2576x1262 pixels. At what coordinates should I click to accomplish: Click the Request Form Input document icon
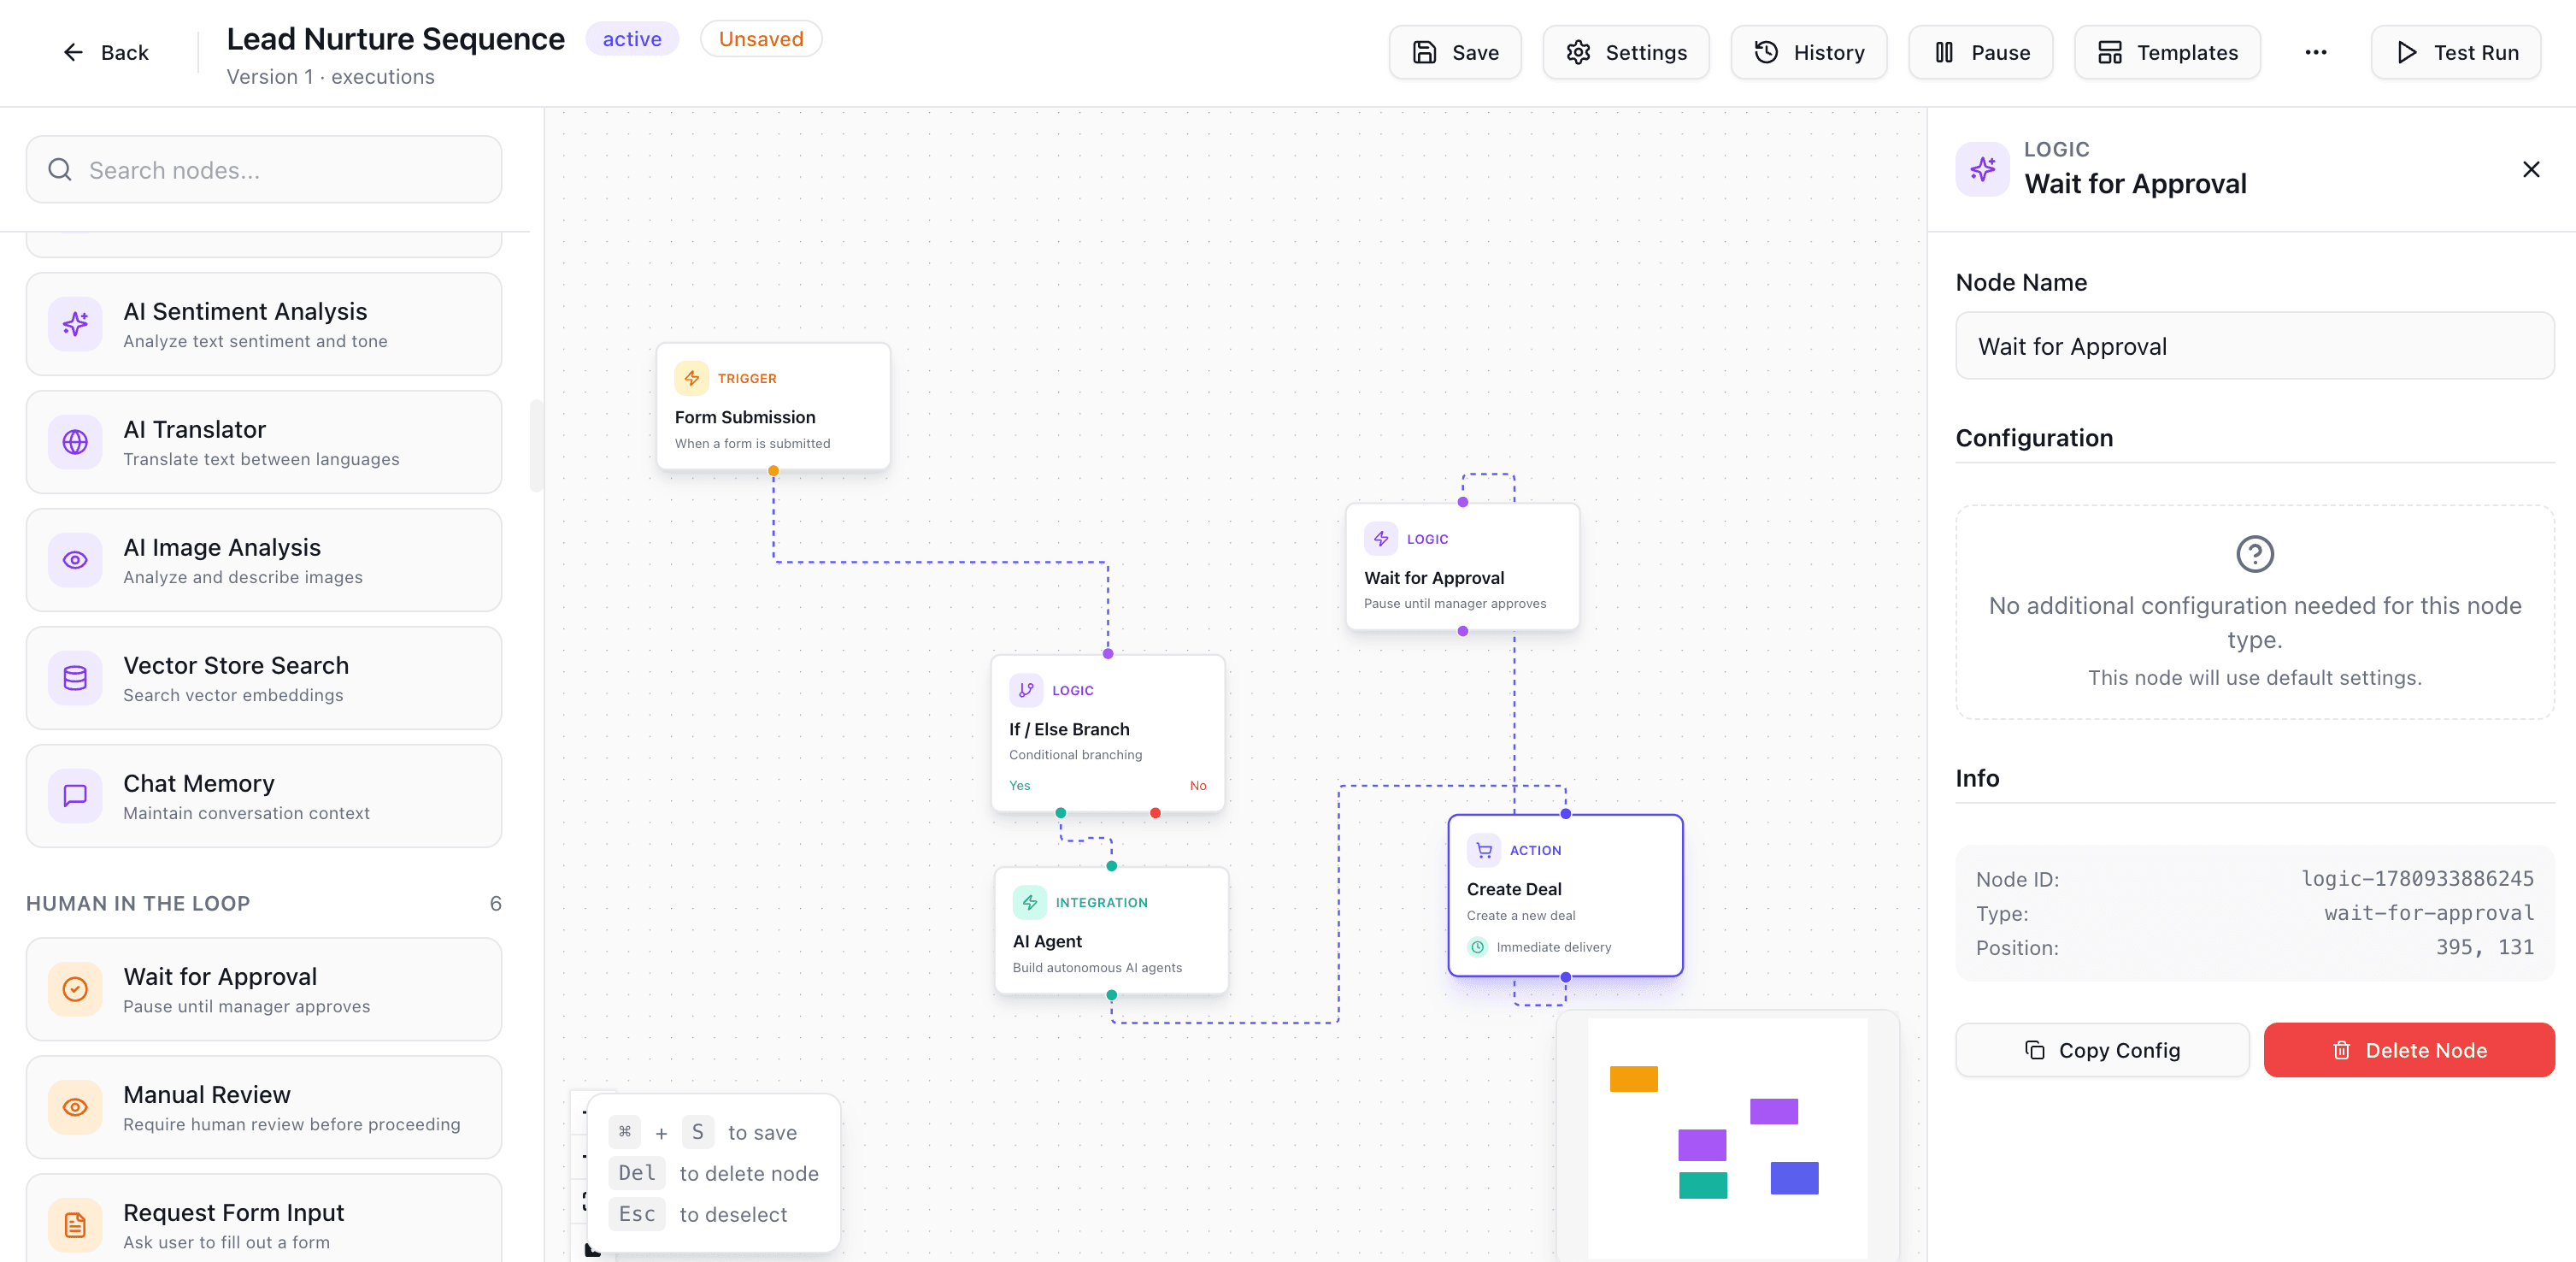75,1225
